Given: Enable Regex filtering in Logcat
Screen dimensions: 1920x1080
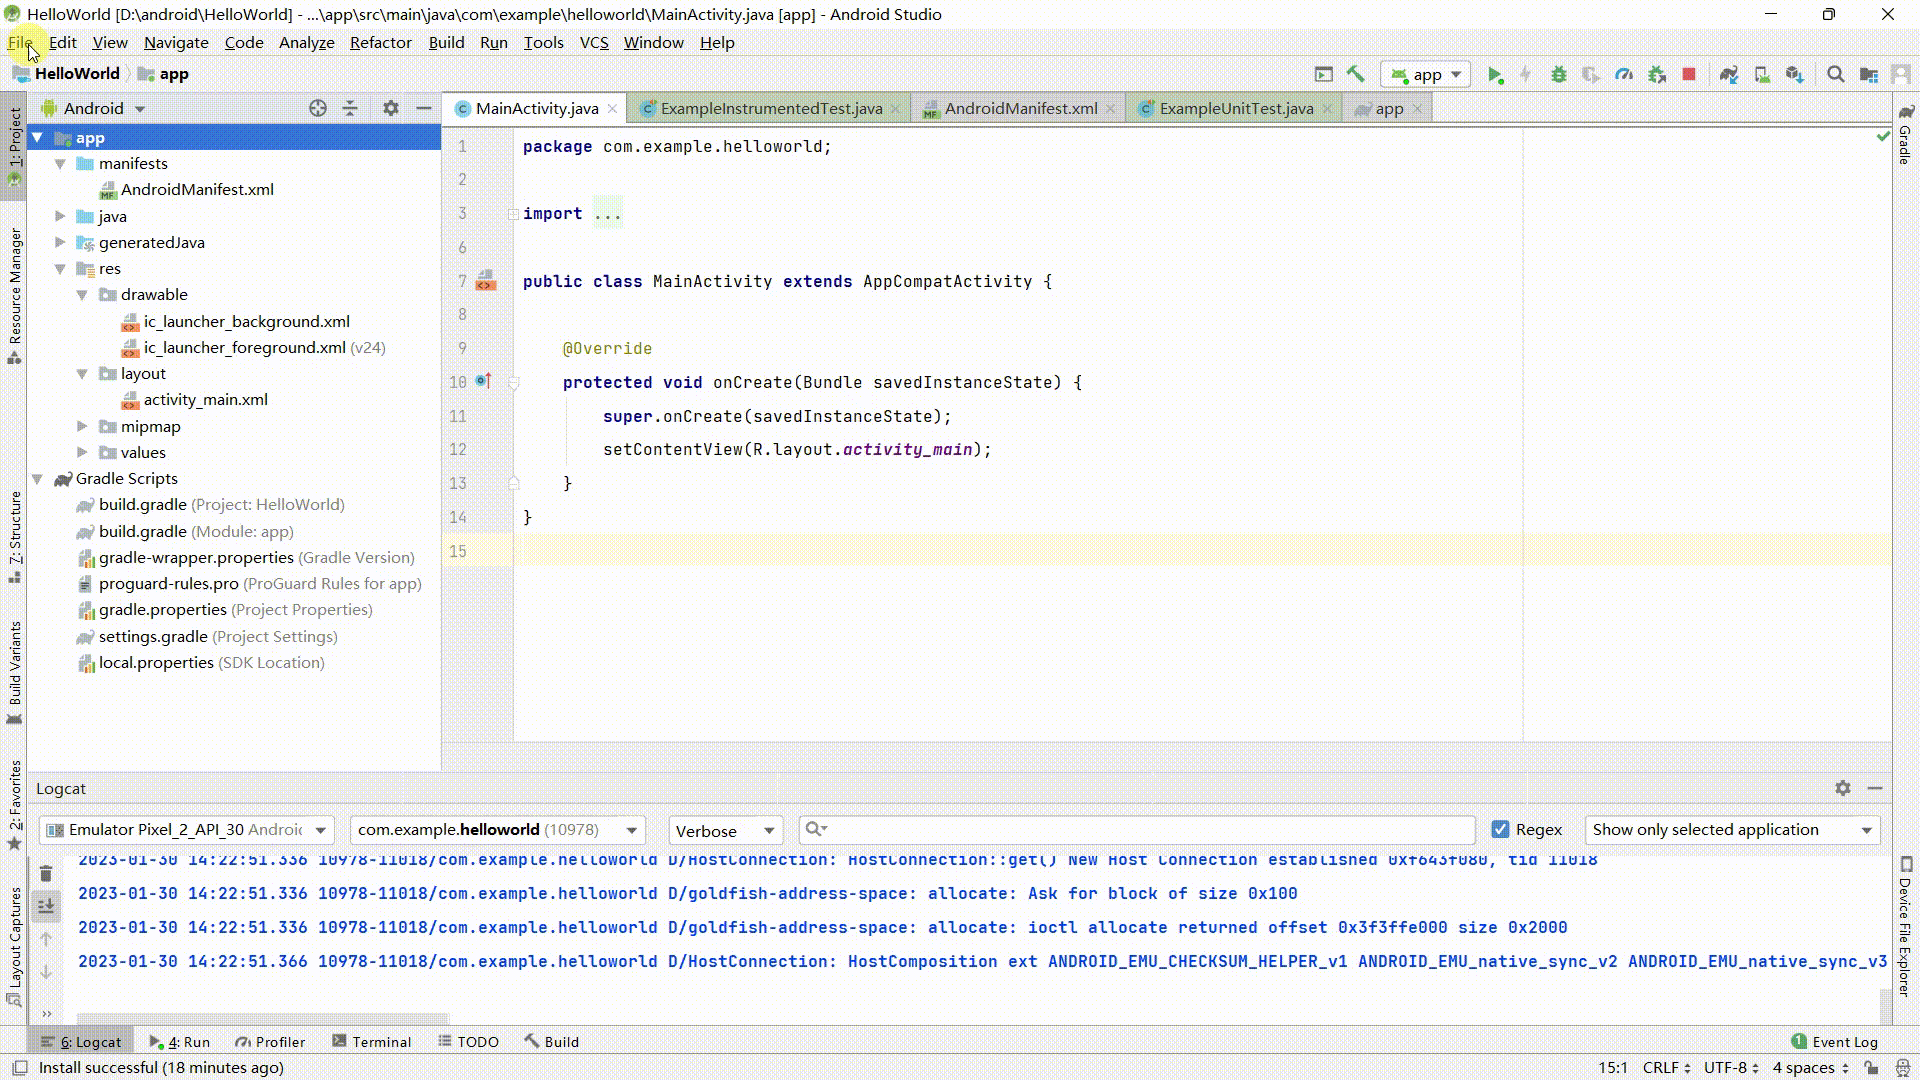Looking at the screenshot, I should pyautogui.click(x=1500, y=829).
